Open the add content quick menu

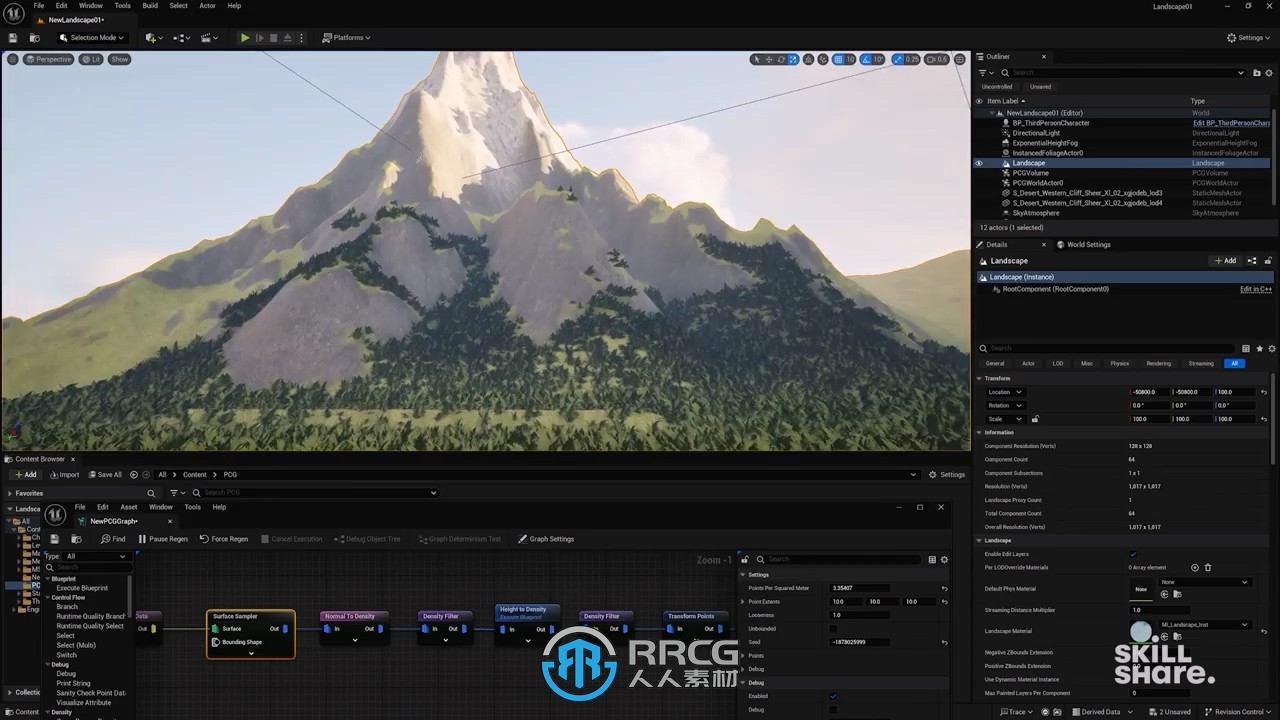click(x=154, y=38)
